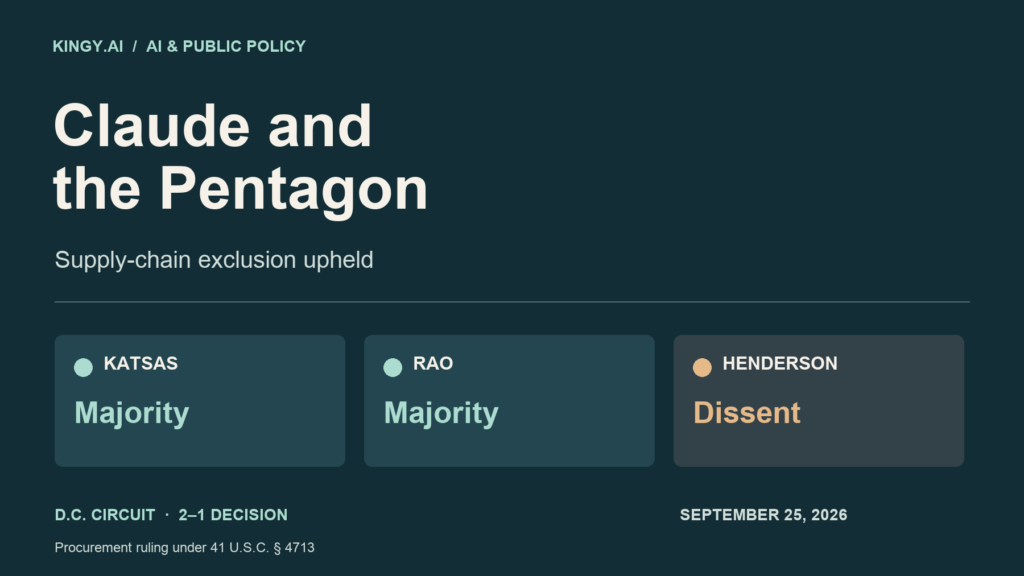
Task: Click the Majority text in KATSAS card
Action: (x=132, y=413)
